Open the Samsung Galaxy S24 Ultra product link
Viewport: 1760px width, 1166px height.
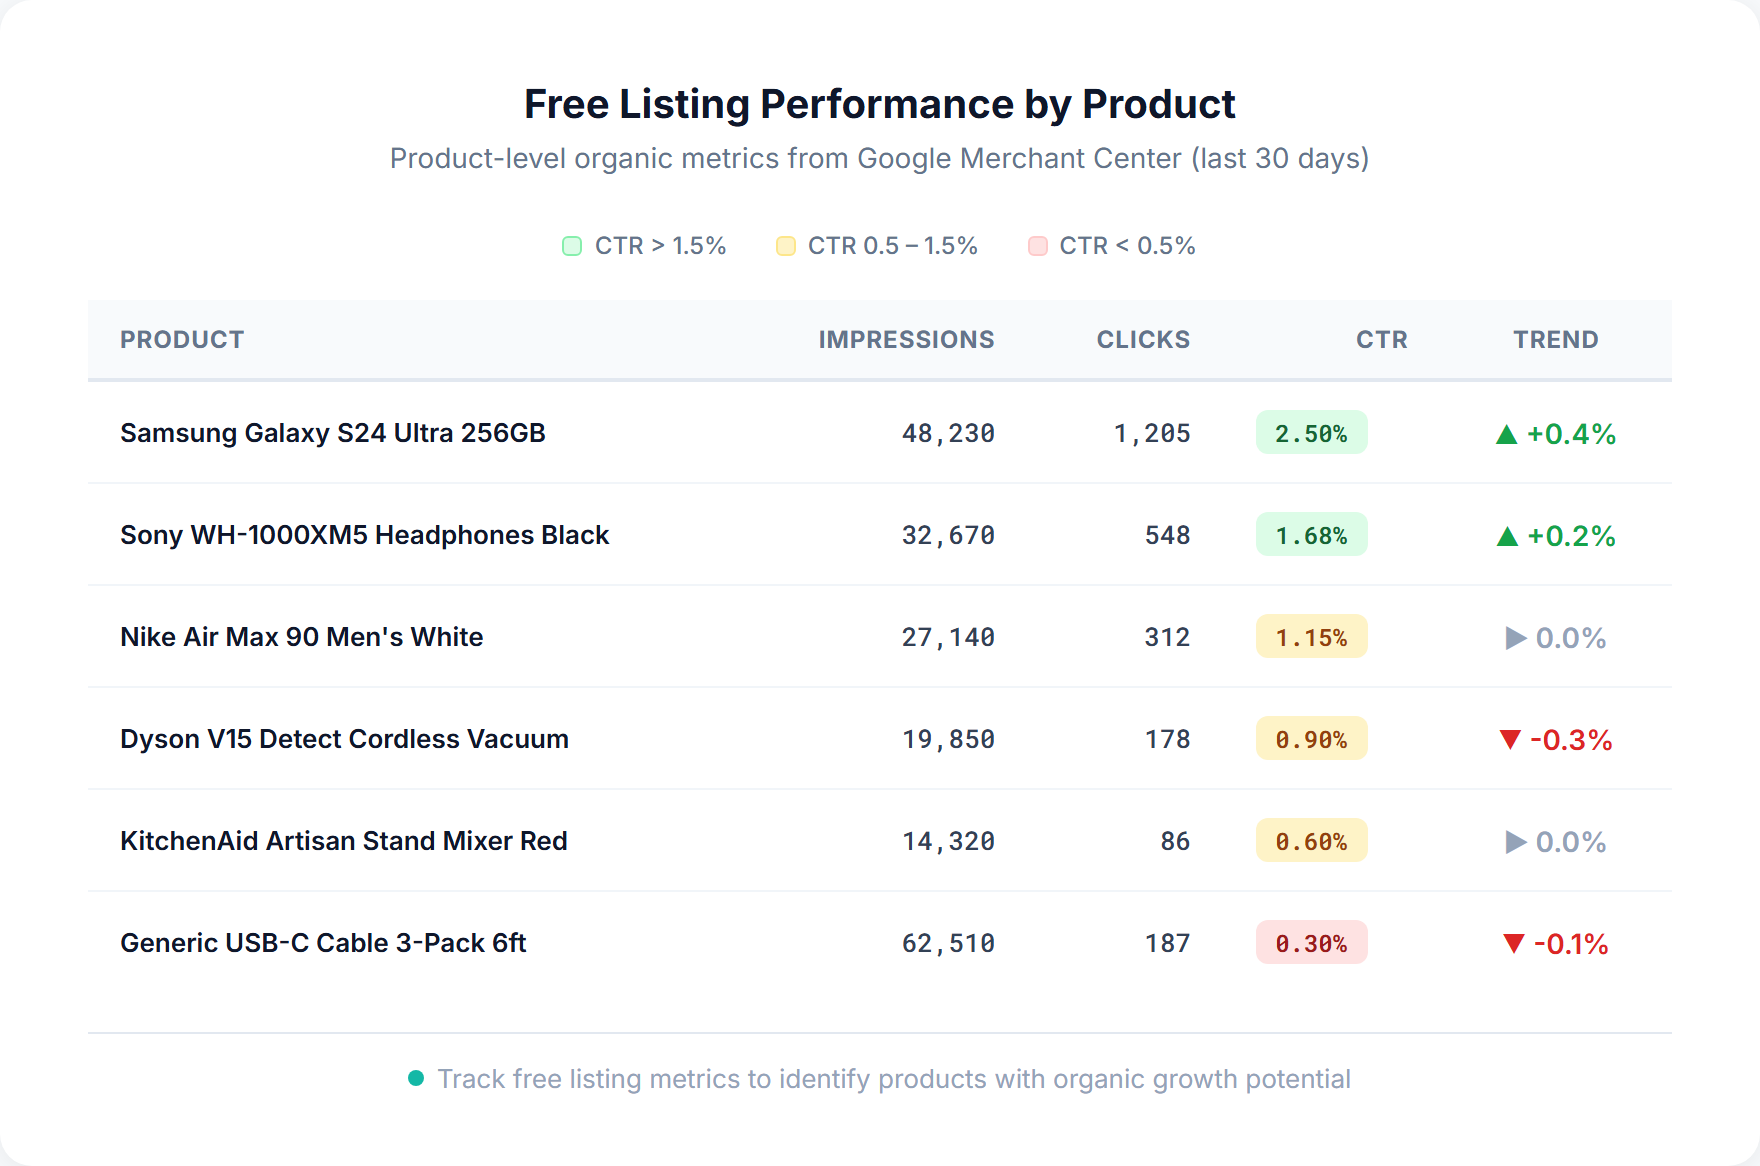coord(332,434)
